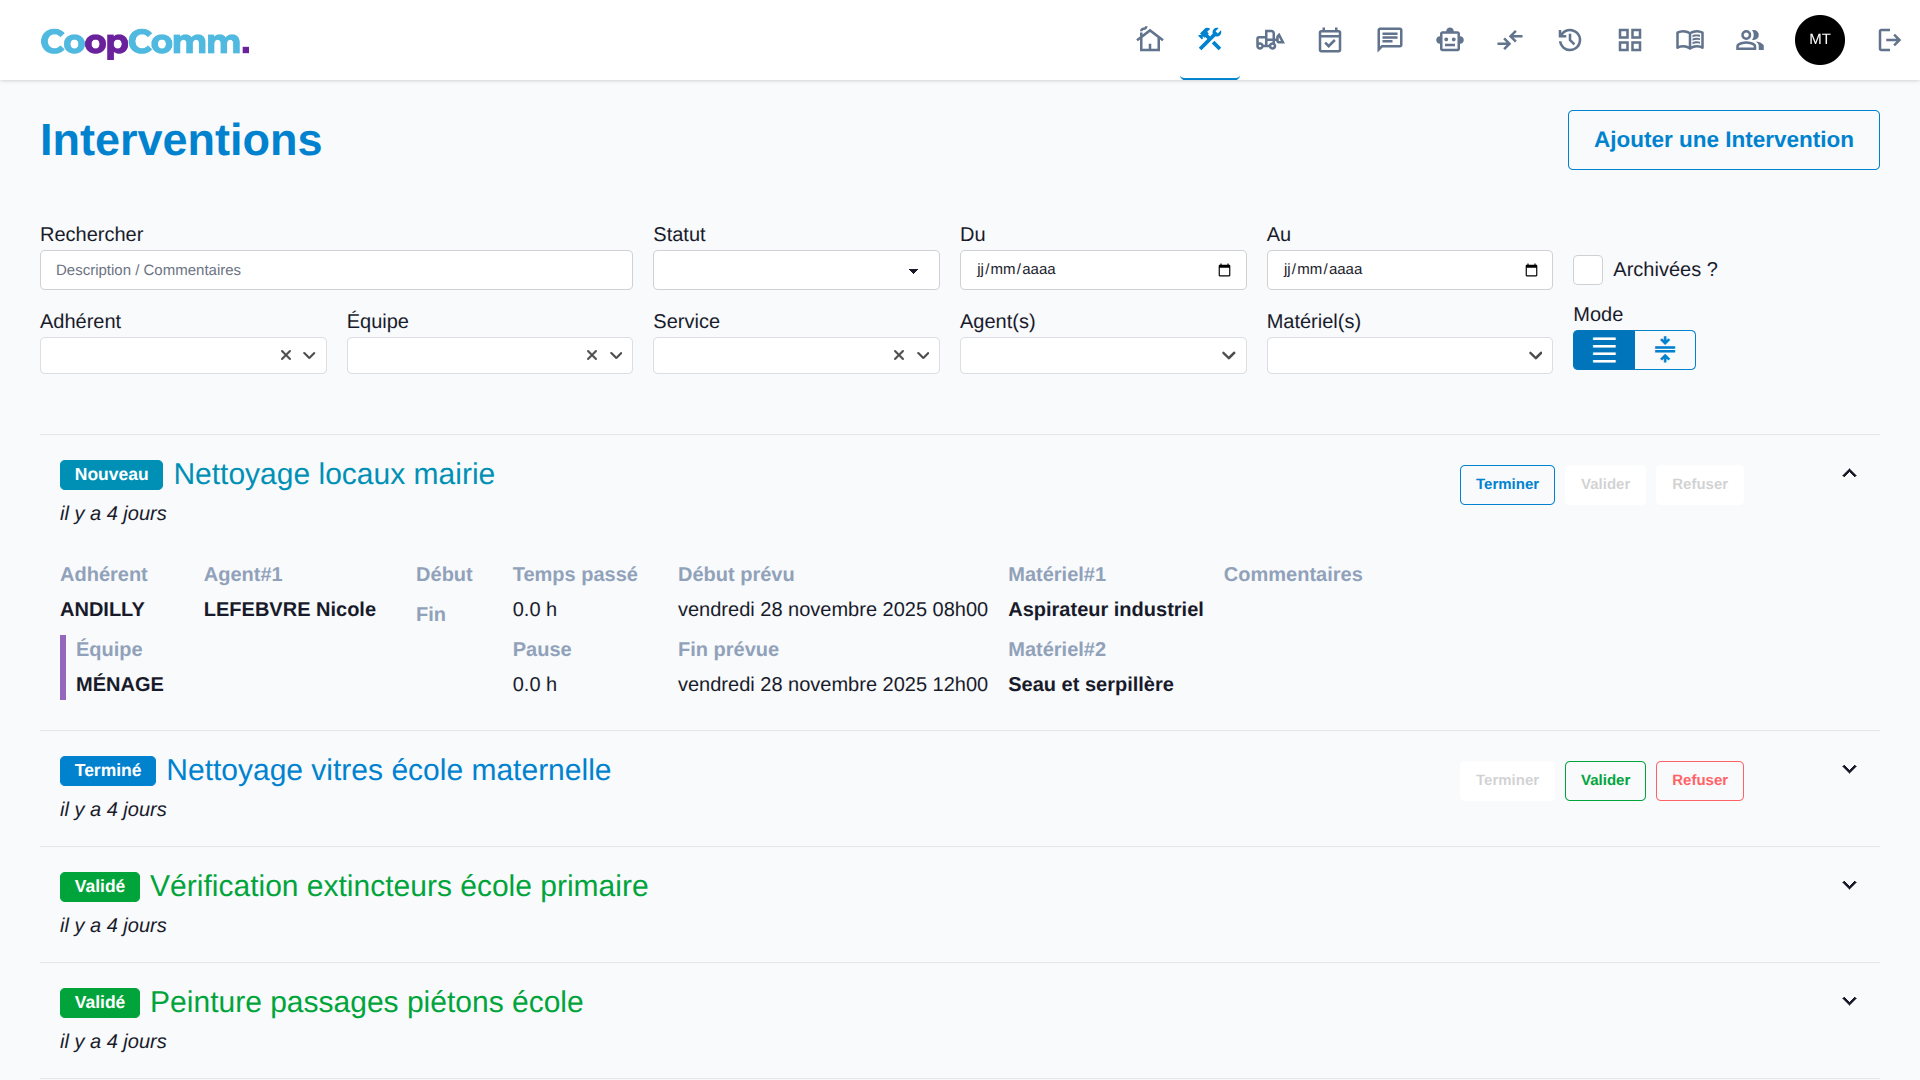
Task: Enable the Archivées checkbox
Action: point(1588,270)
